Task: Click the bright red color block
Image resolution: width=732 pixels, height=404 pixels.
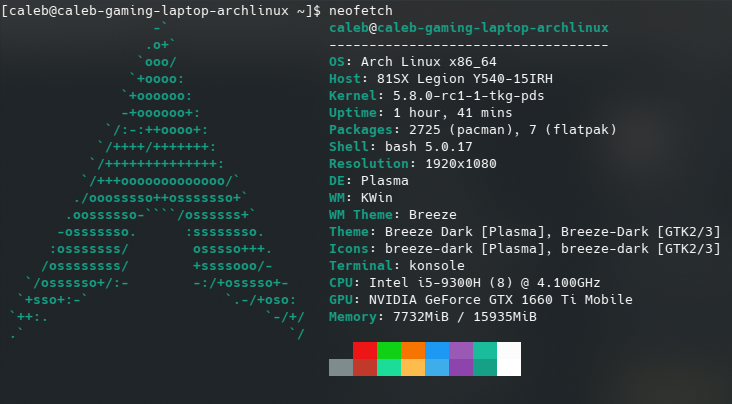Action: coord(365,350)
